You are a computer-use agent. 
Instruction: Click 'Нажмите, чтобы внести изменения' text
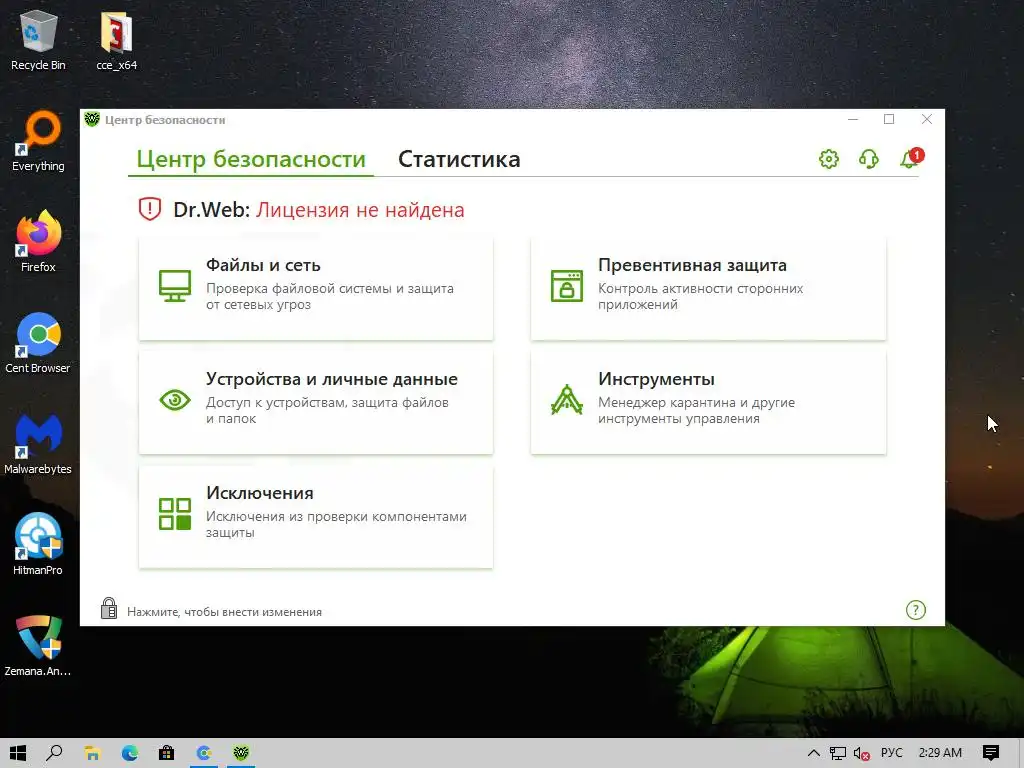tap(224, 612)
